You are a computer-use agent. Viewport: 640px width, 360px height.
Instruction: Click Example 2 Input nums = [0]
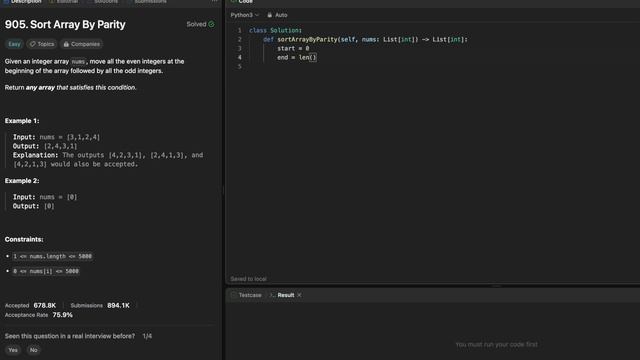coord(45,197)
